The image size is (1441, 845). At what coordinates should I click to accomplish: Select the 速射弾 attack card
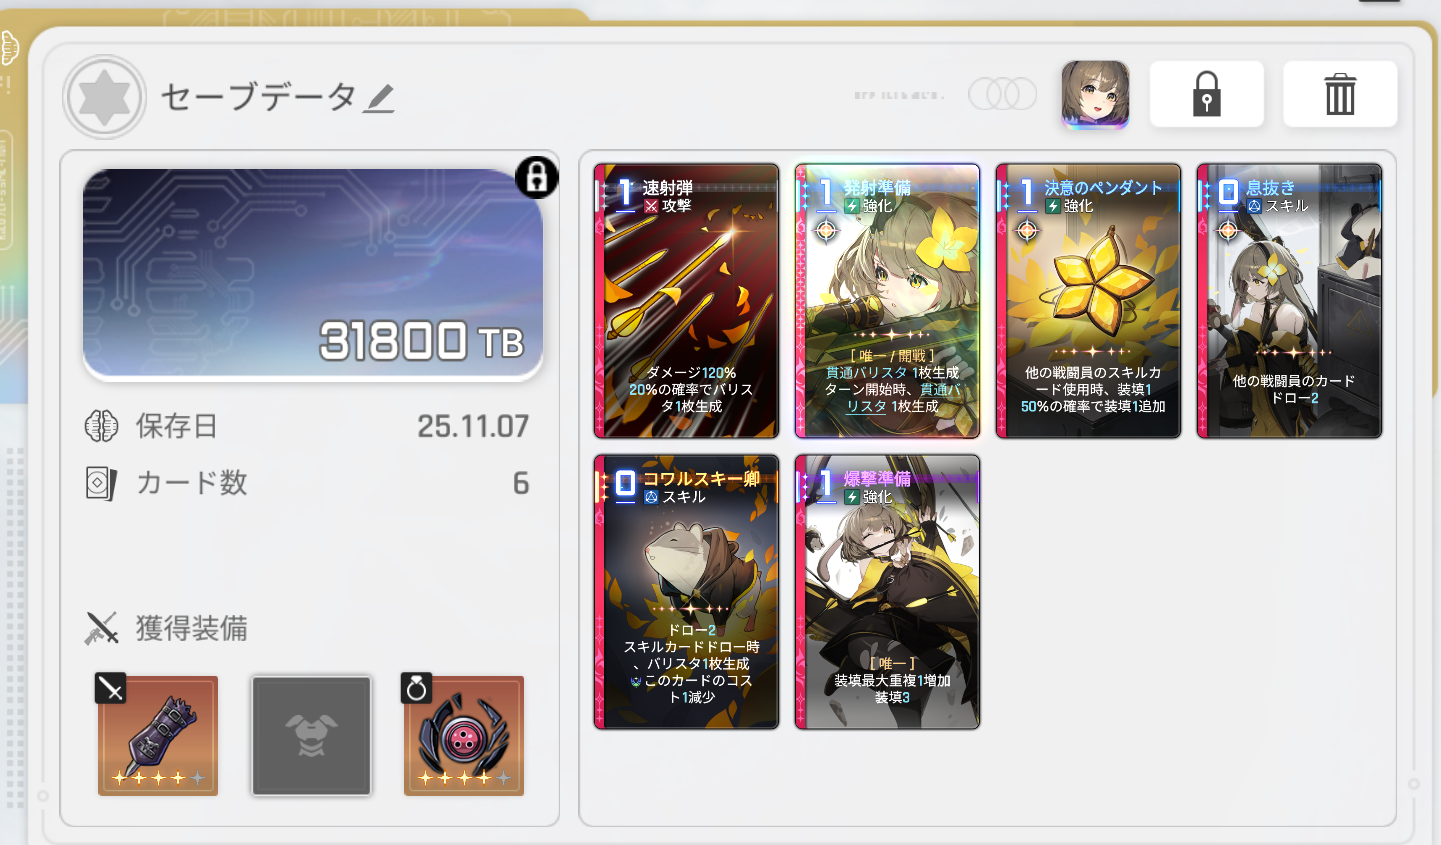[686, 301]
